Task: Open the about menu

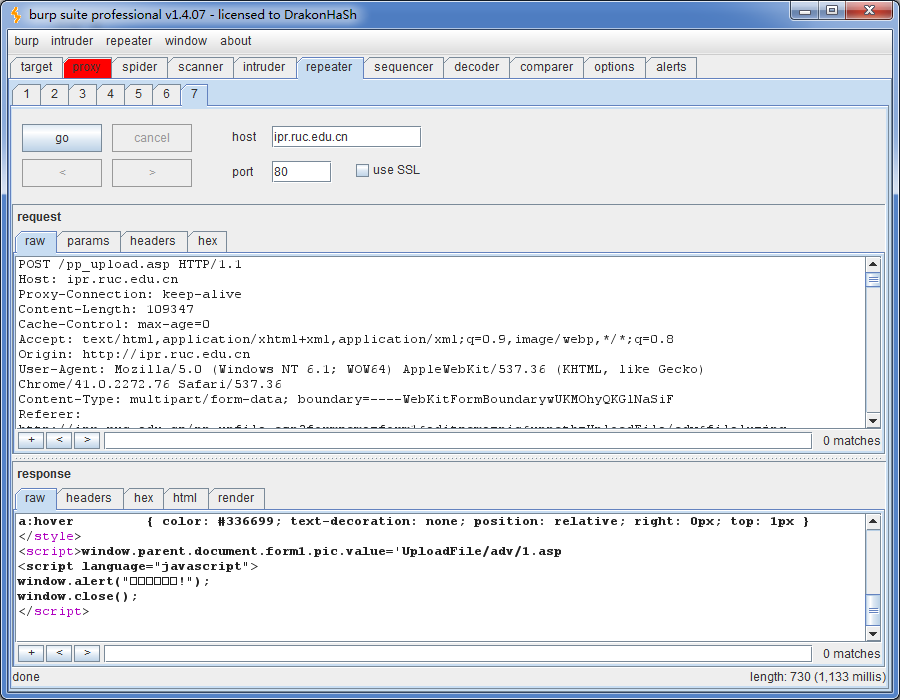Action: tap(235, 41)
